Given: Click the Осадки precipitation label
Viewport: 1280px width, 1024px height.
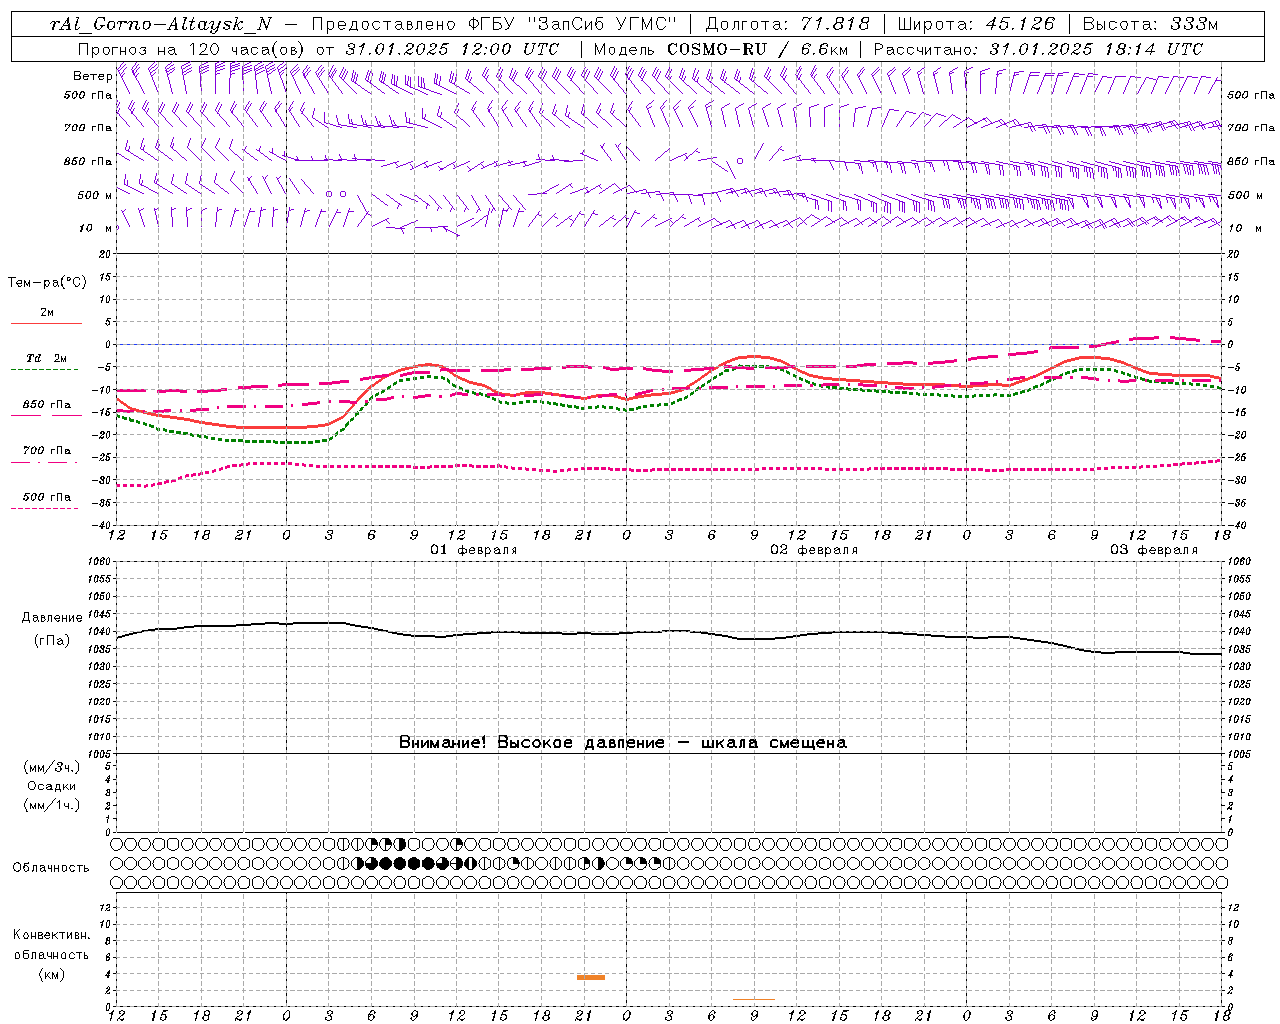Looking at the screenshot, I should 51,786.
